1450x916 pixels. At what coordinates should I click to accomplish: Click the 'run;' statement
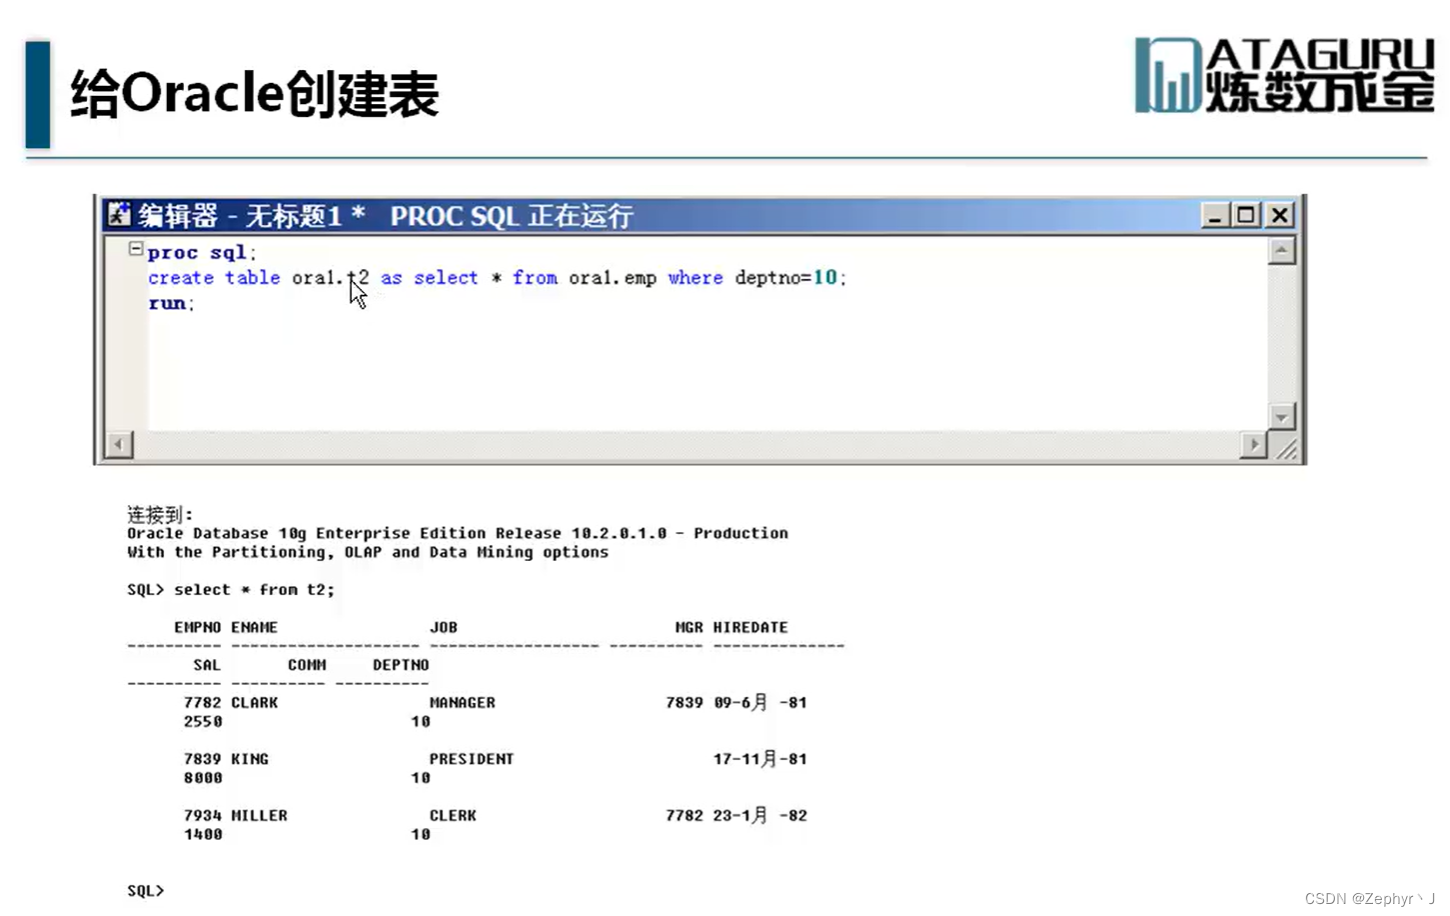(x=171, y=303)
